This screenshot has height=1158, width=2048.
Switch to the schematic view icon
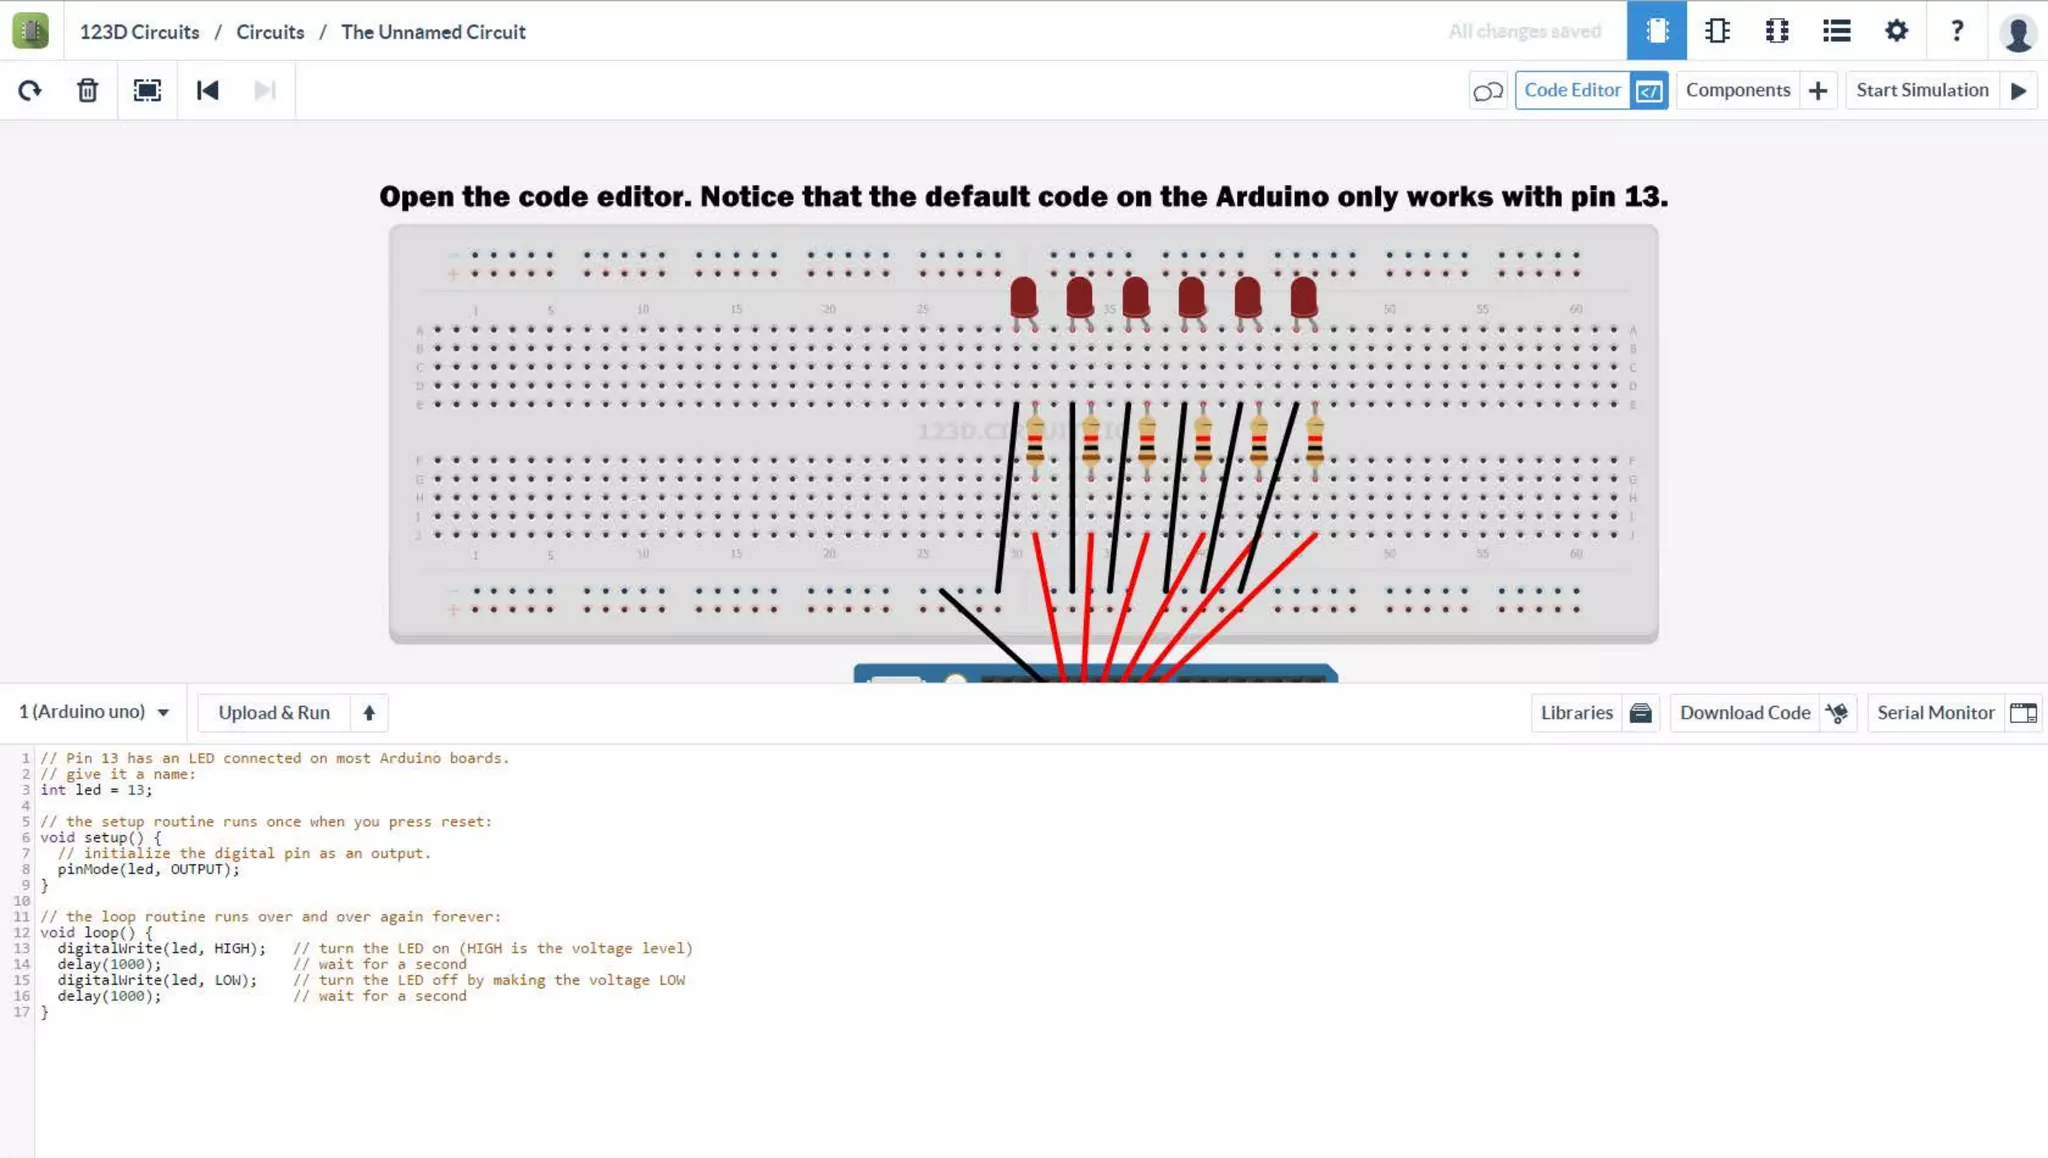click(x=1717, y=31)
